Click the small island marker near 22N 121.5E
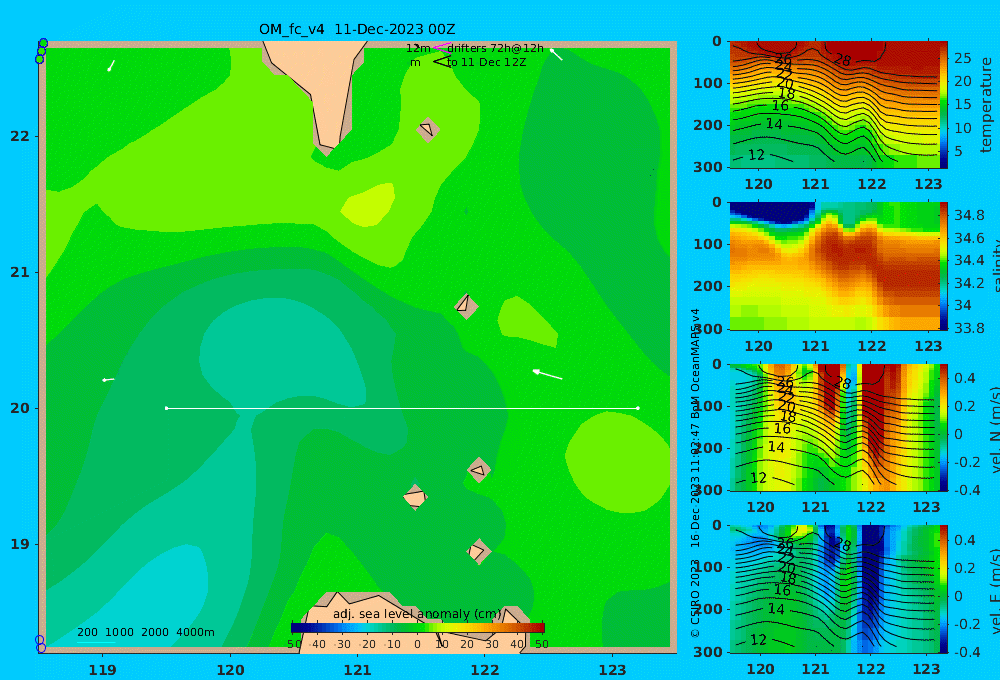The image size is (1000, 680). point(428,129)
